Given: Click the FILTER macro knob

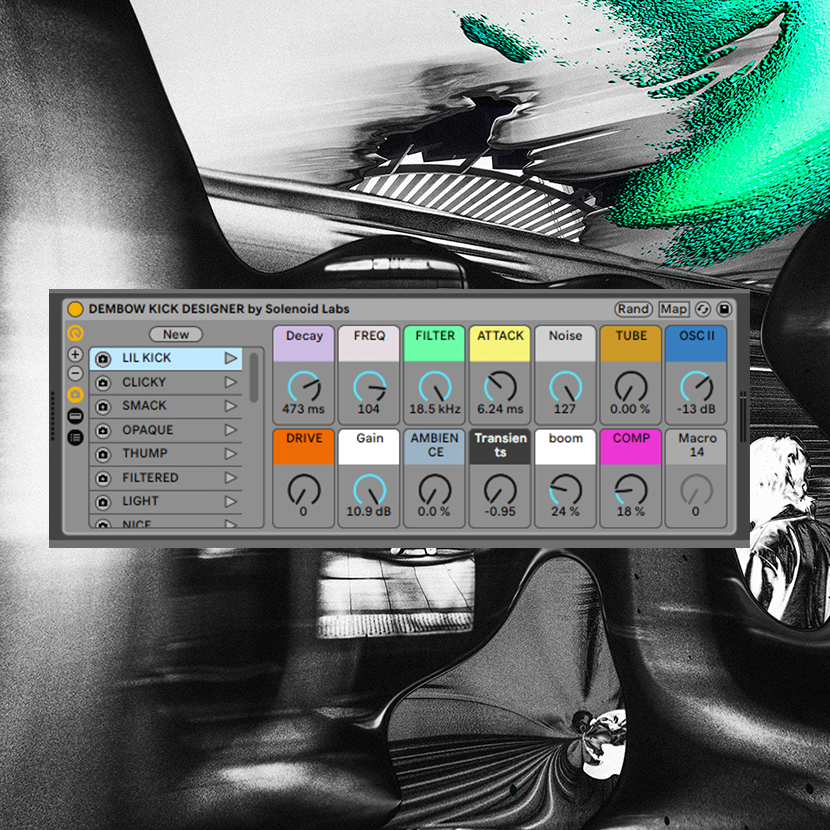Looking at the screenshot, I should (x=435, y=386).
